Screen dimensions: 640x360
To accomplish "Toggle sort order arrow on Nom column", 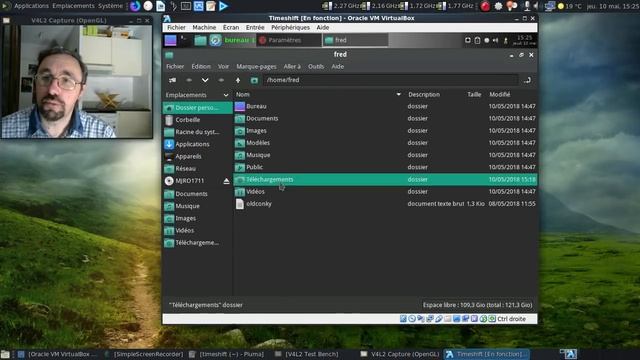I will coord(398,94).
